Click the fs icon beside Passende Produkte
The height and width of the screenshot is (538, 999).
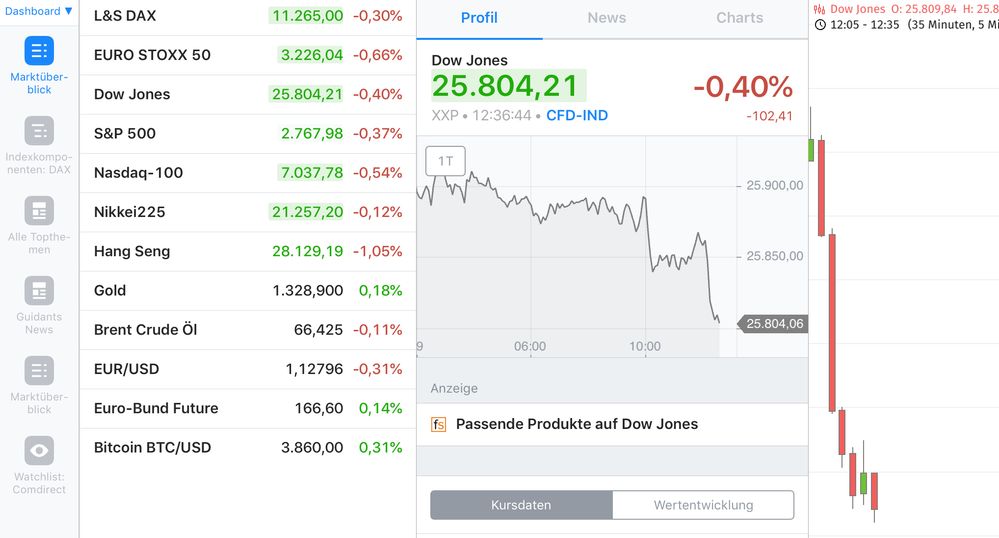(x=439, y=424)
